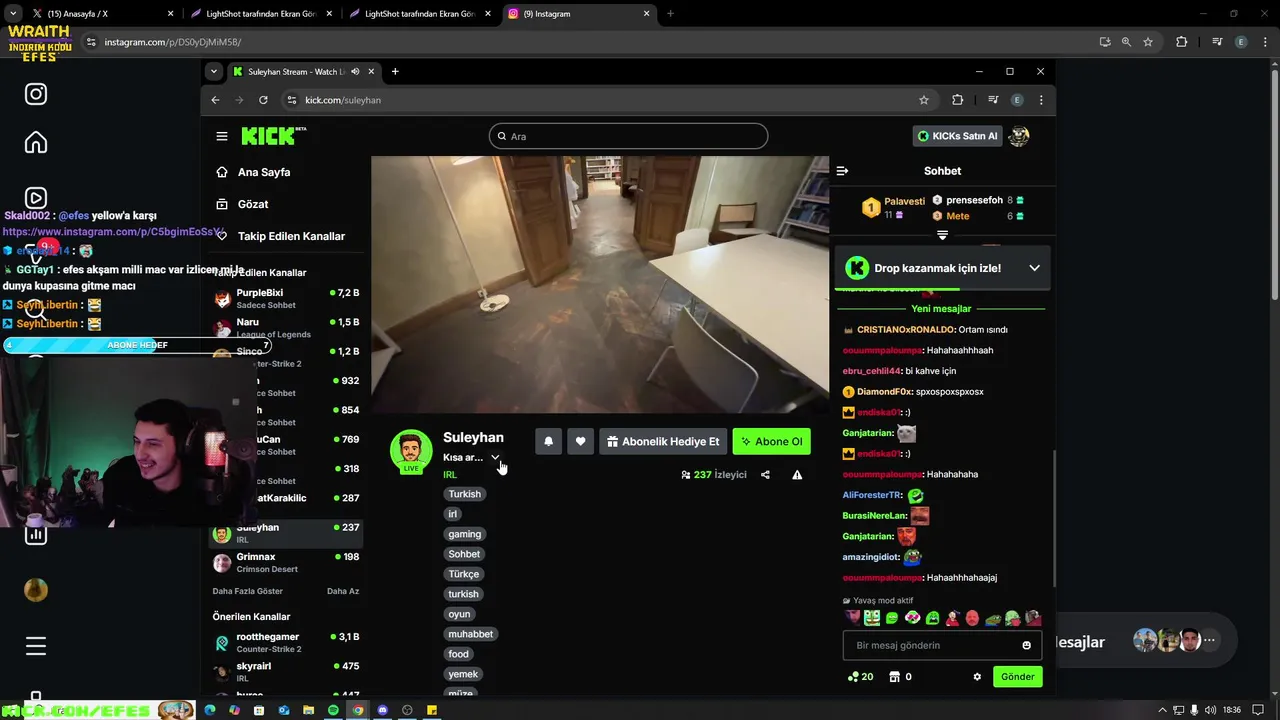The height and width of the screenshot is (720, 1280).
Task: Open rootthegamer recommended channel
Action: click(x=286, y=642)
